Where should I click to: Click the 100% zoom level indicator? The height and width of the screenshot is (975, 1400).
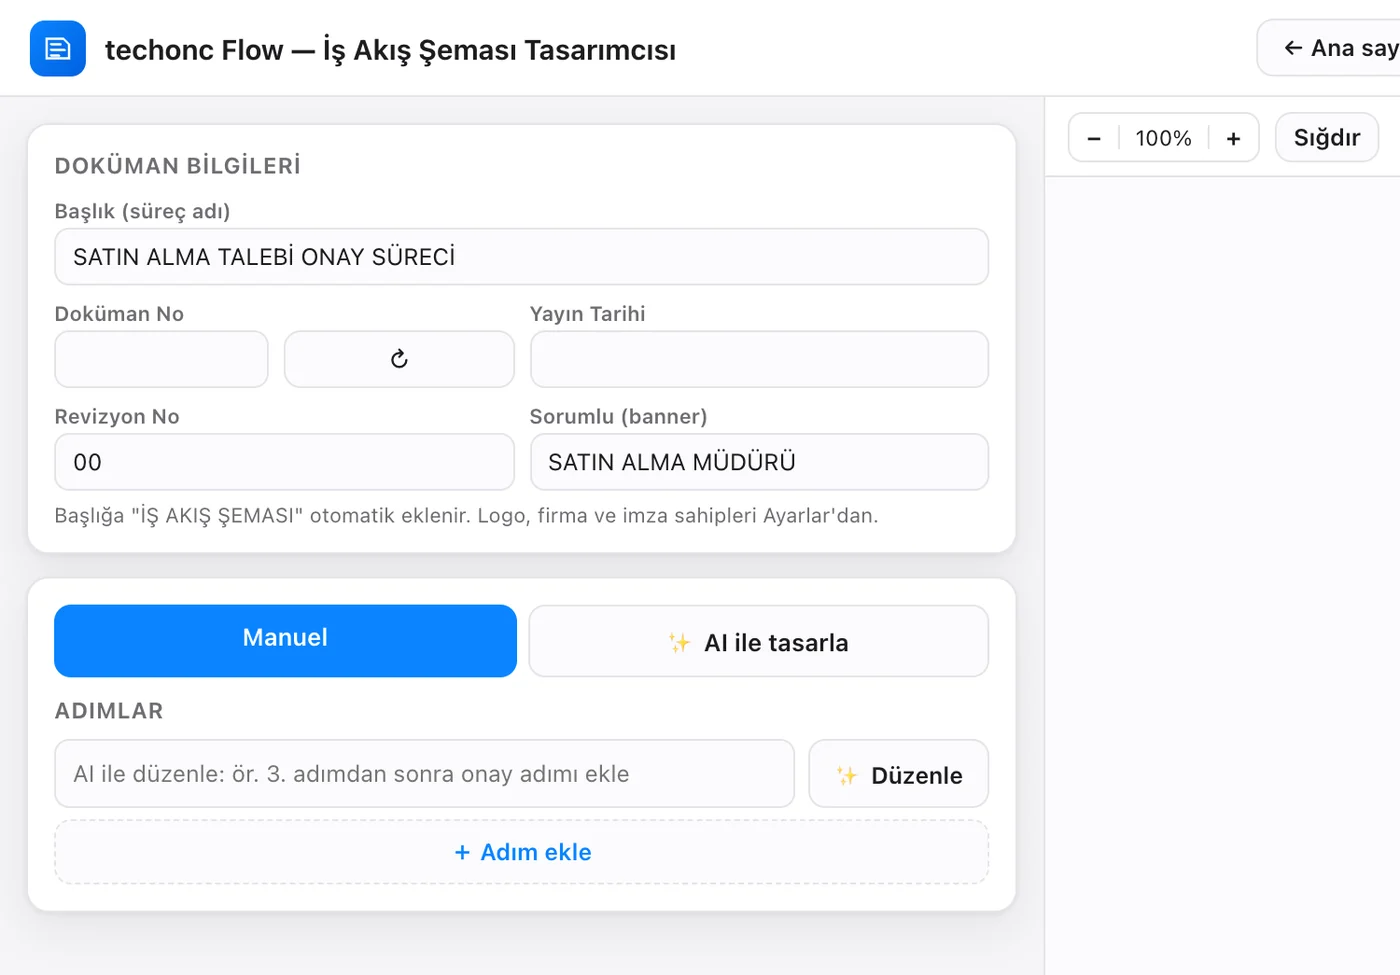(1163, 138)
